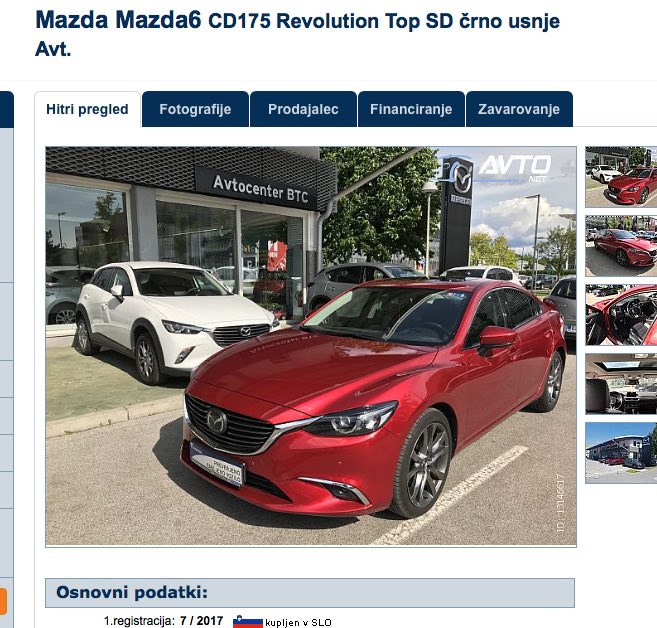Open the dealership building thumbnail
This screenshot has width=657, height=628.
pyautogui.click(x=621, y=453)
